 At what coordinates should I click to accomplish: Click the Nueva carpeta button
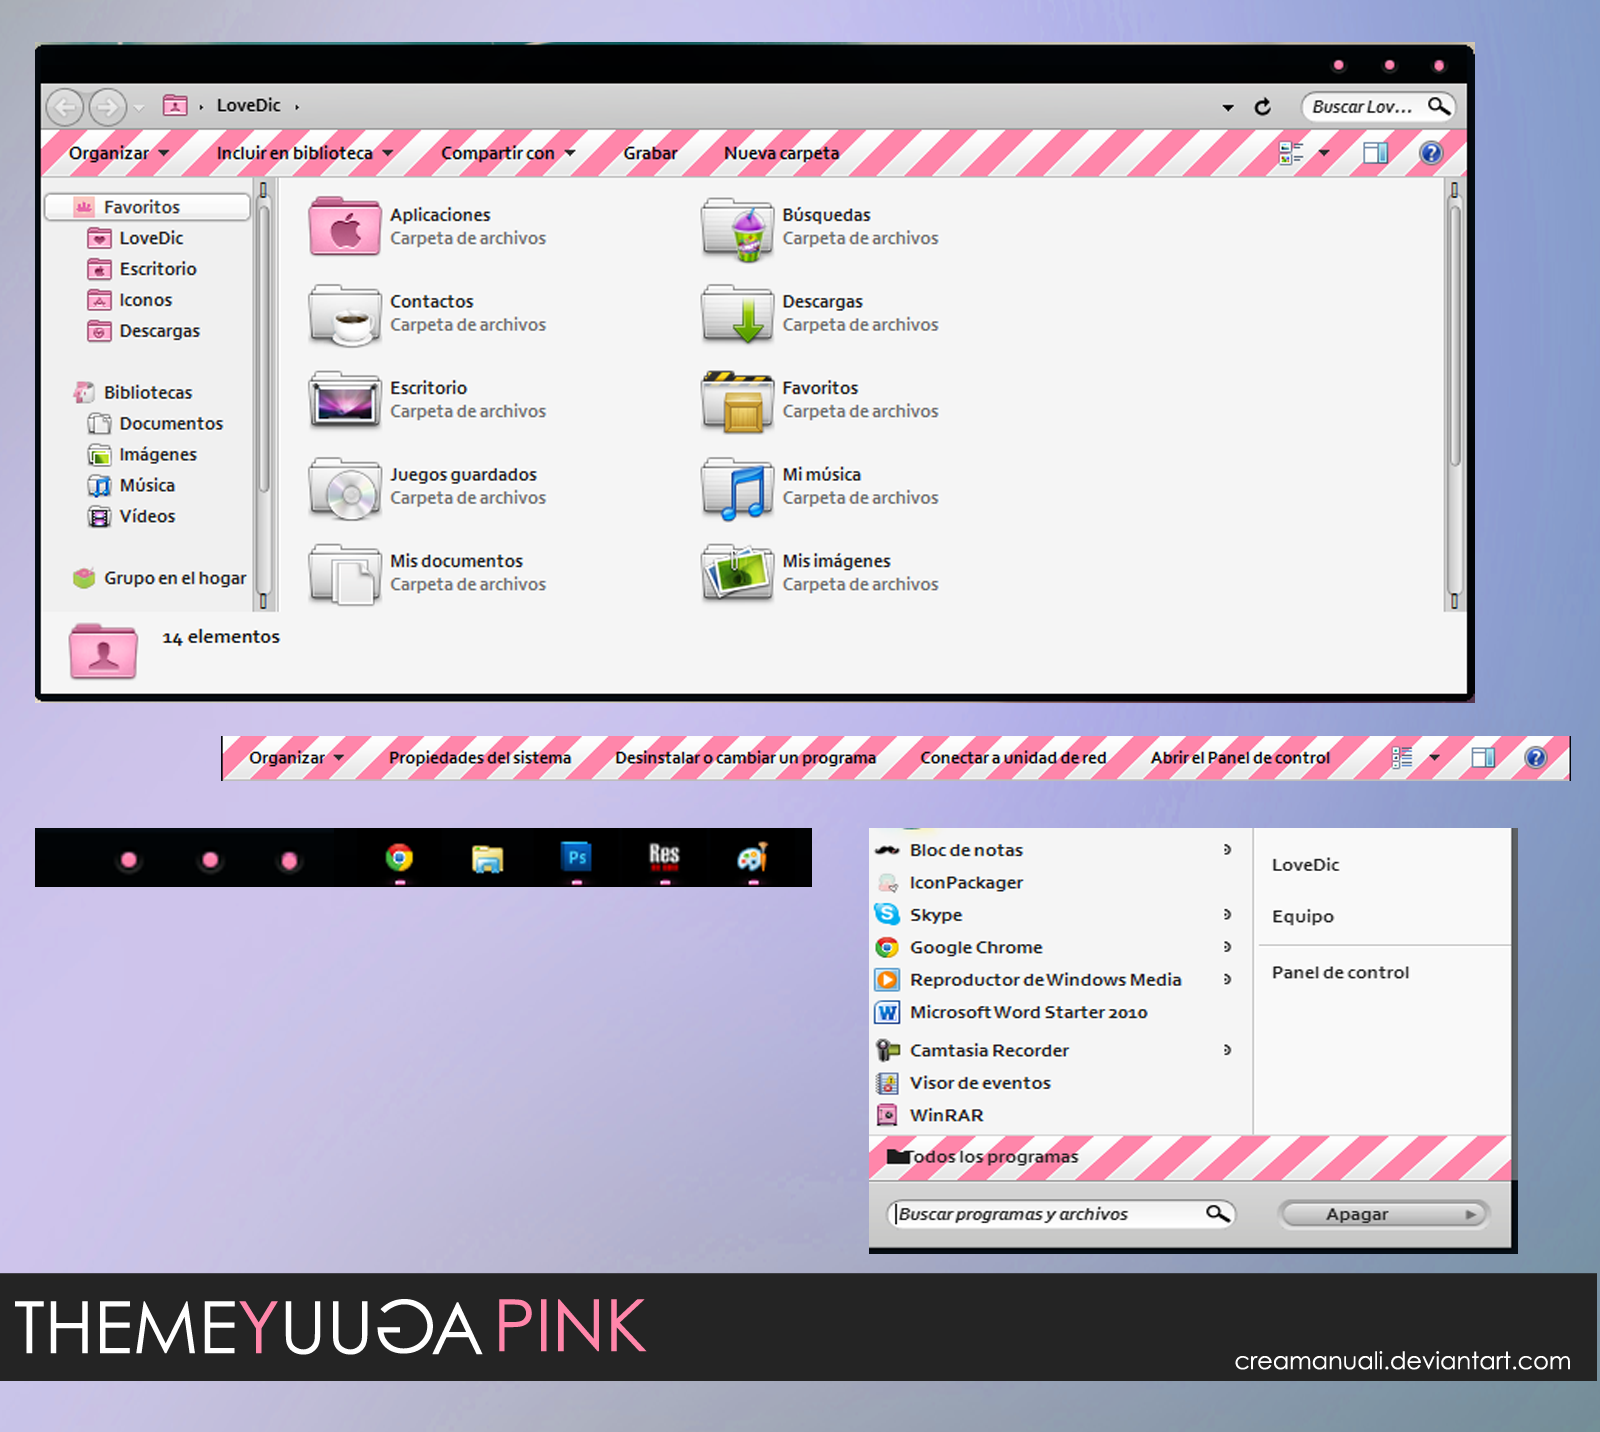[x=781, y=153]
